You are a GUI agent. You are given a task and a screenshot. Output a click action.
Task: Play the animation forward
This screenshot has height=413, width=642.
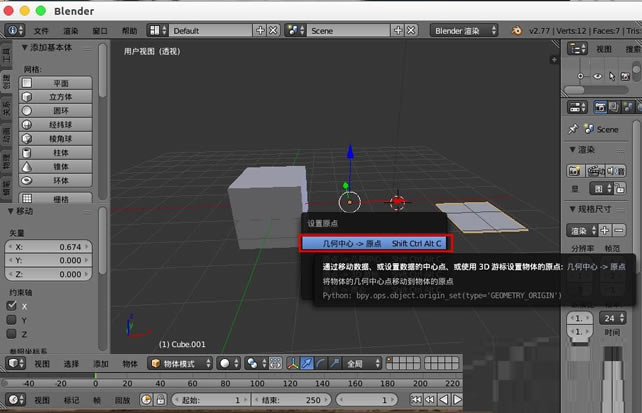457,400
